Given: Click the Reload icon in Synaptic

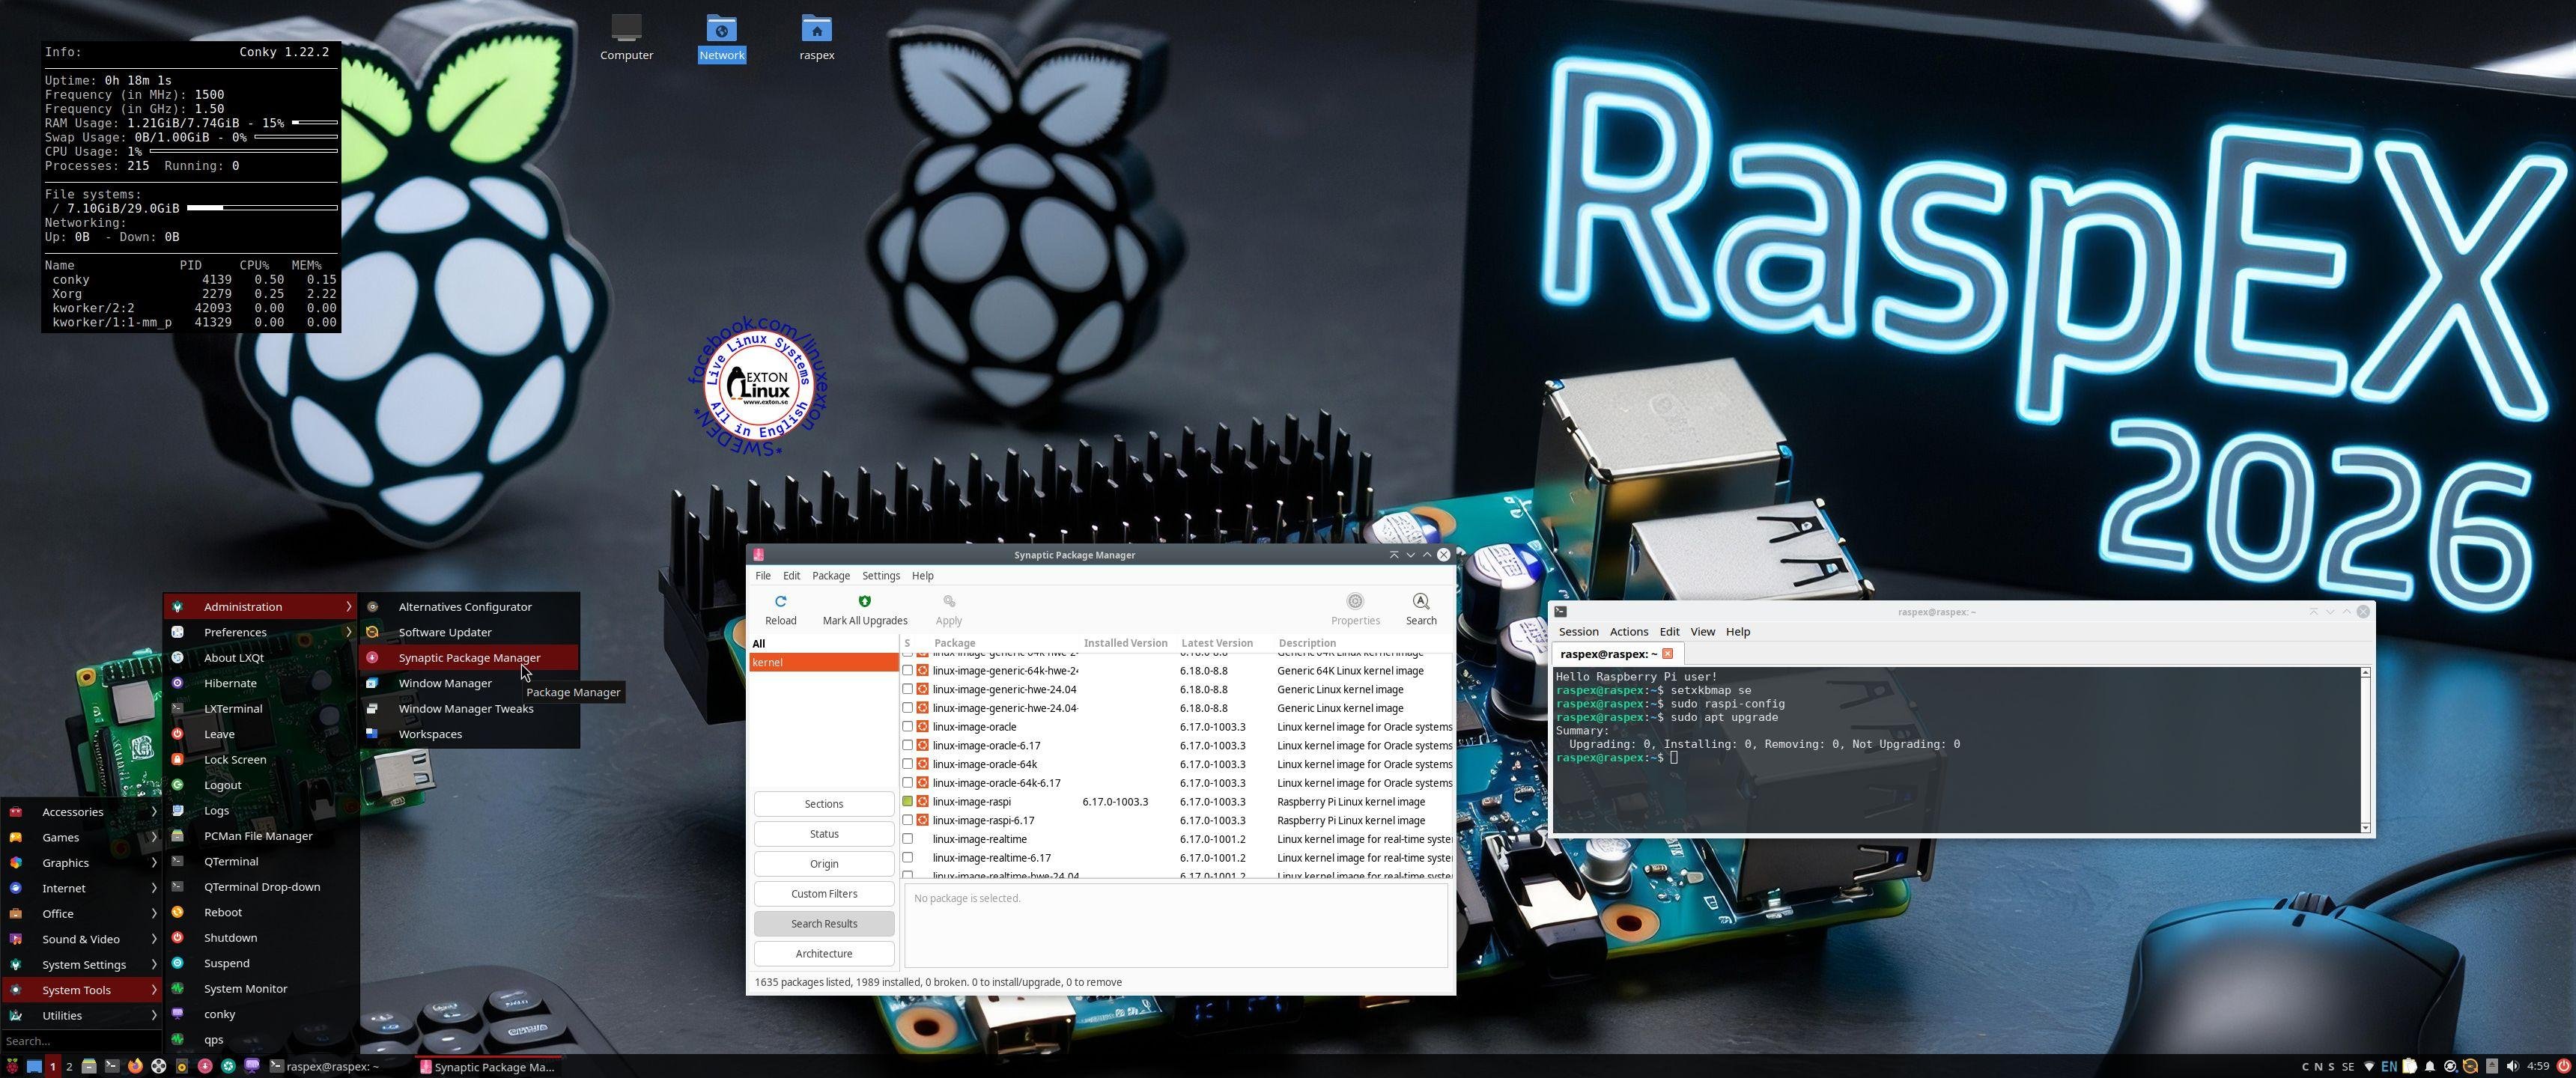Looking at the screenshot, I should pos(780,602).
